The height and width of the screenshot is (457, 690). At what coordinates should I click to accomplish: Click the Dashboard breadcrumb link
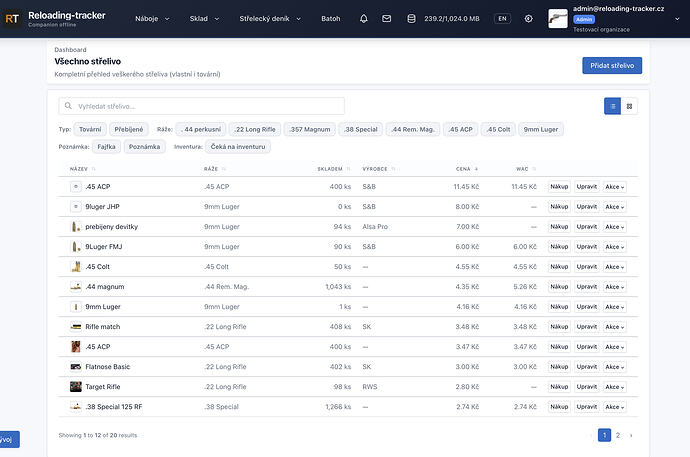pyautogui.click(x=70, y=50)
